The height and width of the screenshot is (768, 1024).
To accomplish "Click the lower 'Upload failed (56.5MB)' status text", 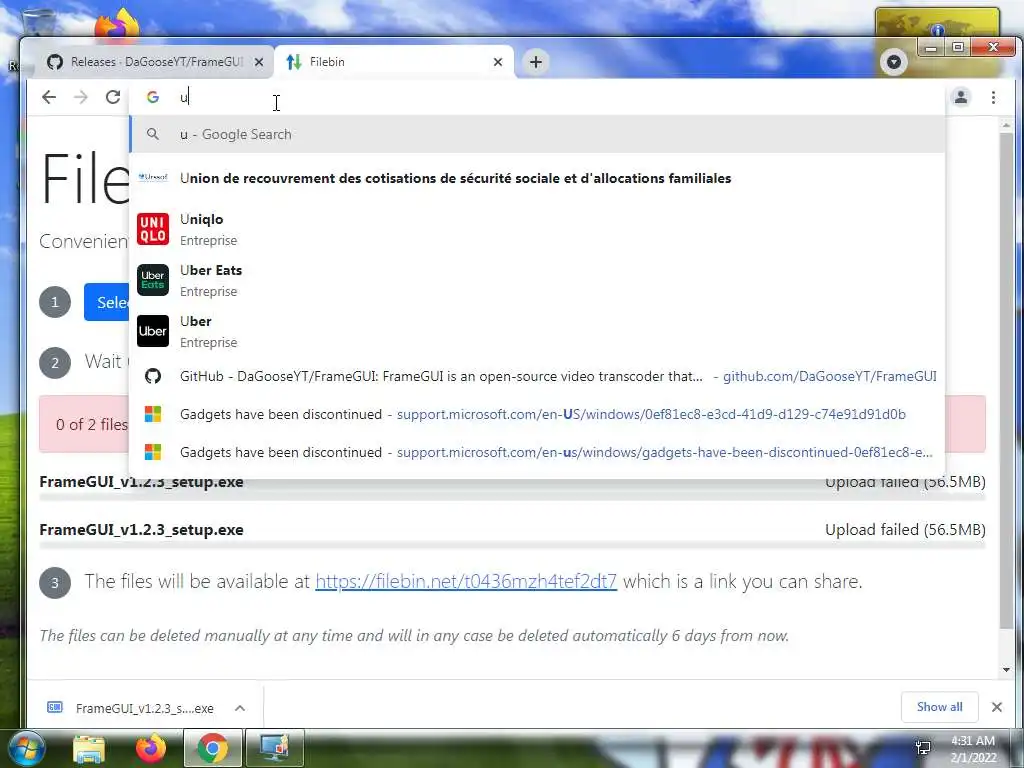I will pyautogui.click(x=905, y=530).
